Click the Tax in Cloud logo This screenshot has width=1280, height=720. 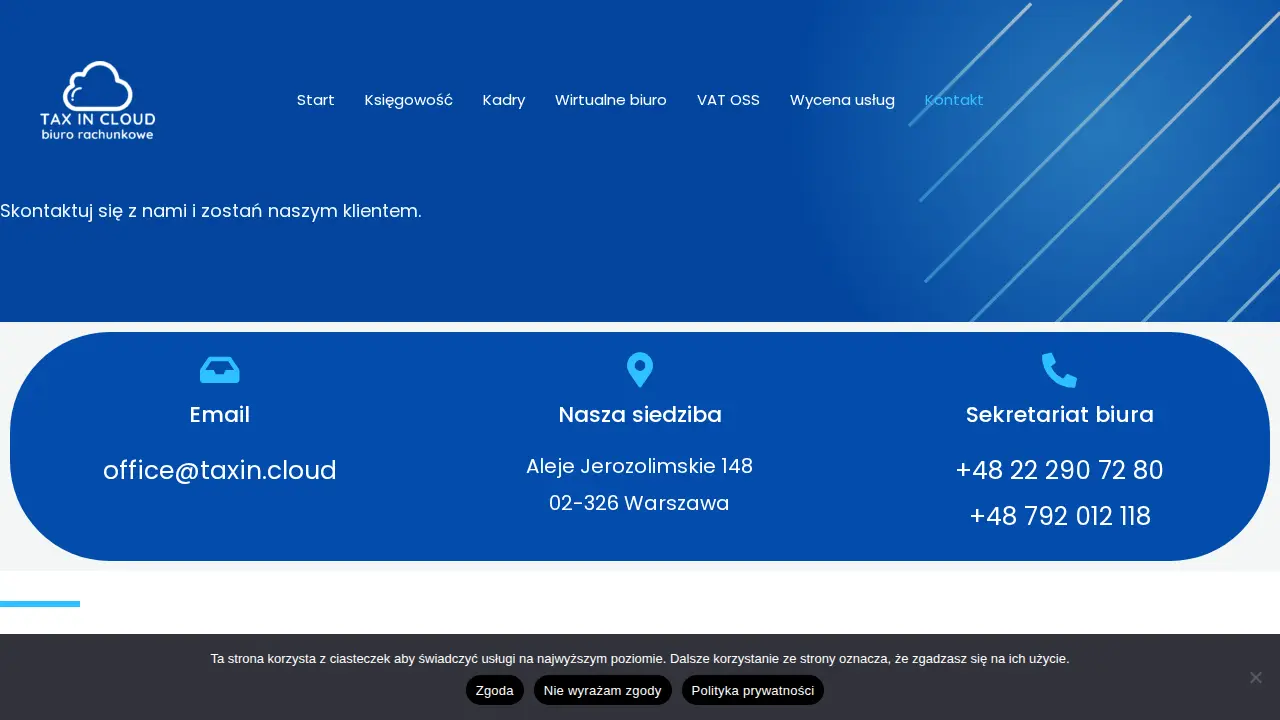(98, 100)
